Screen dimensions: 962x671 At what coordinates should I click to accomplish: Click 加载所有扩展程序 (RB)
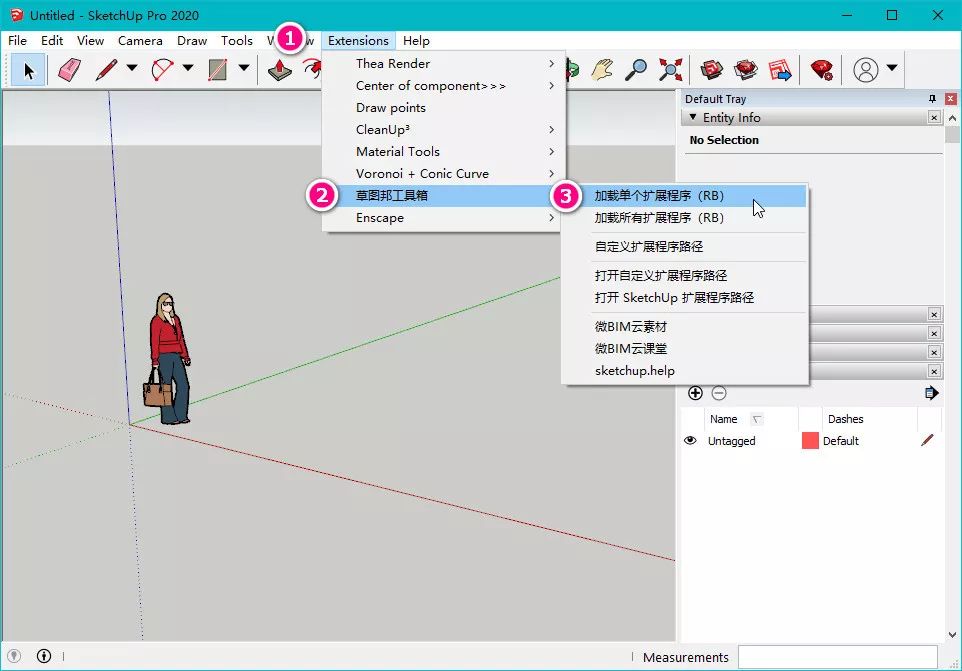click(685, 218)
